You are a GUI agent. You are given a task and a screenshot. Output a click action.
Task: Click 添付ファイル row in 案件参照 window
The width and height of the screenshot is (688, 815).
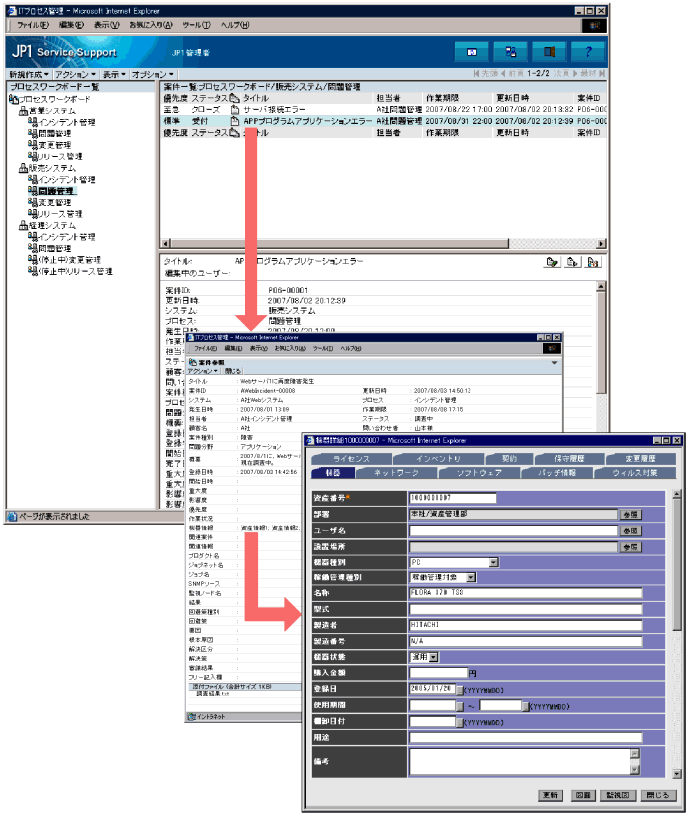[x=244, y=687]
